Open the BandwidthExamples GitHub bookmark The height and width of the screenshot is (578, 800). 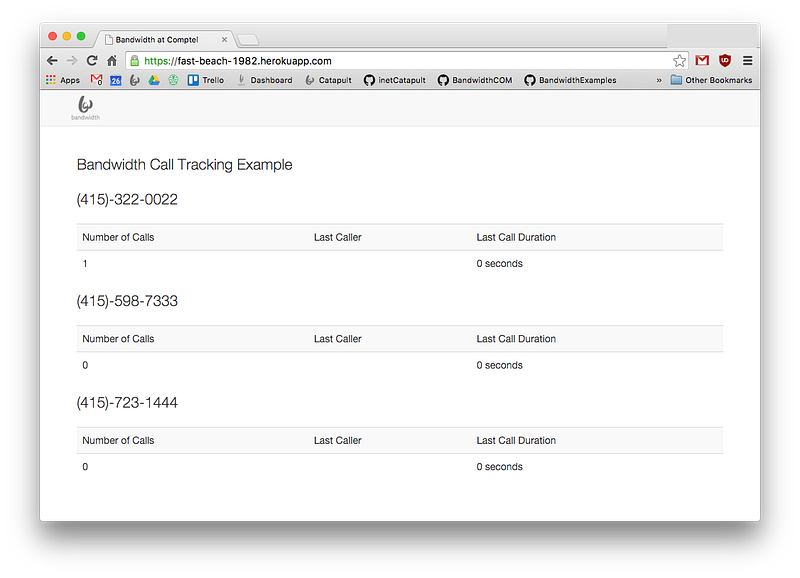tap(570, 80)
